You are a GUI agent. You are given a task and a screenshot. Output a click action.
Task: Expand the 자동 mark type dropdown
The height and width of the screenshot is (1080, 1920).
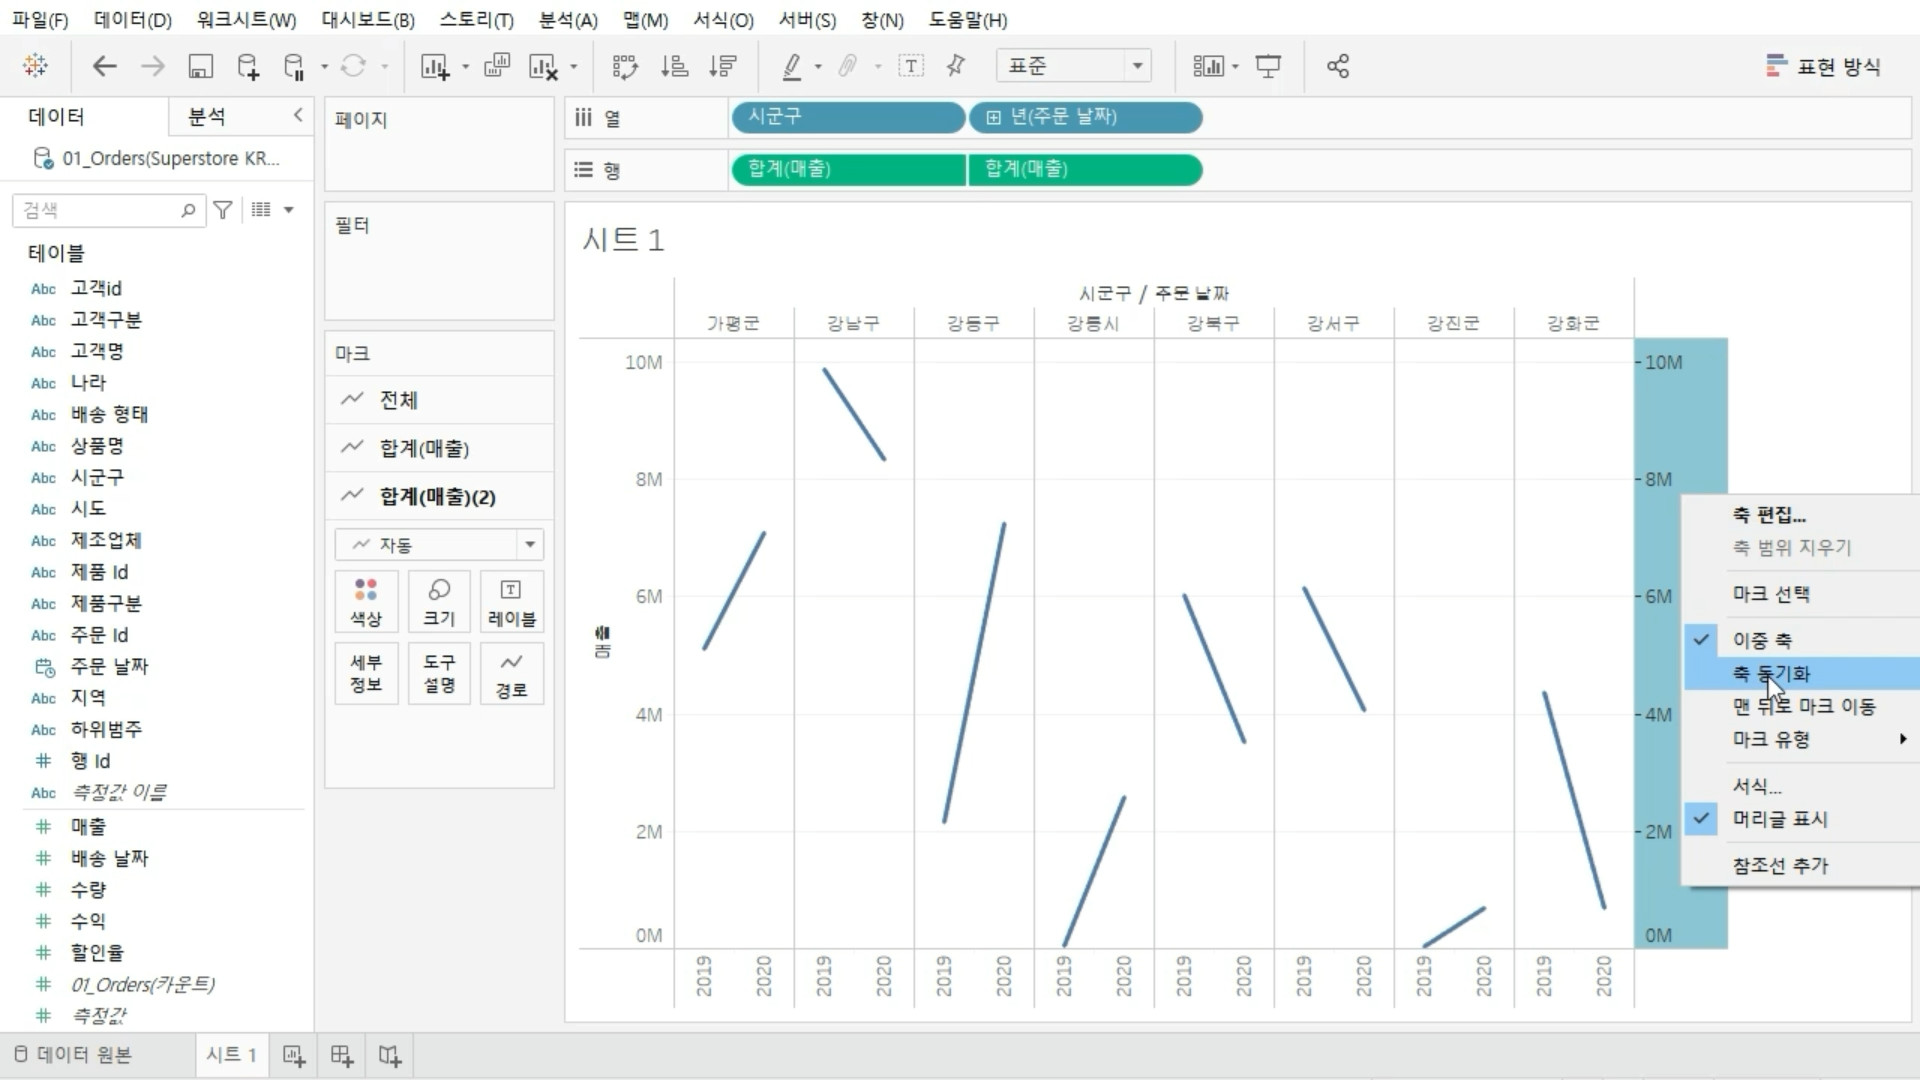coord(529,545)
